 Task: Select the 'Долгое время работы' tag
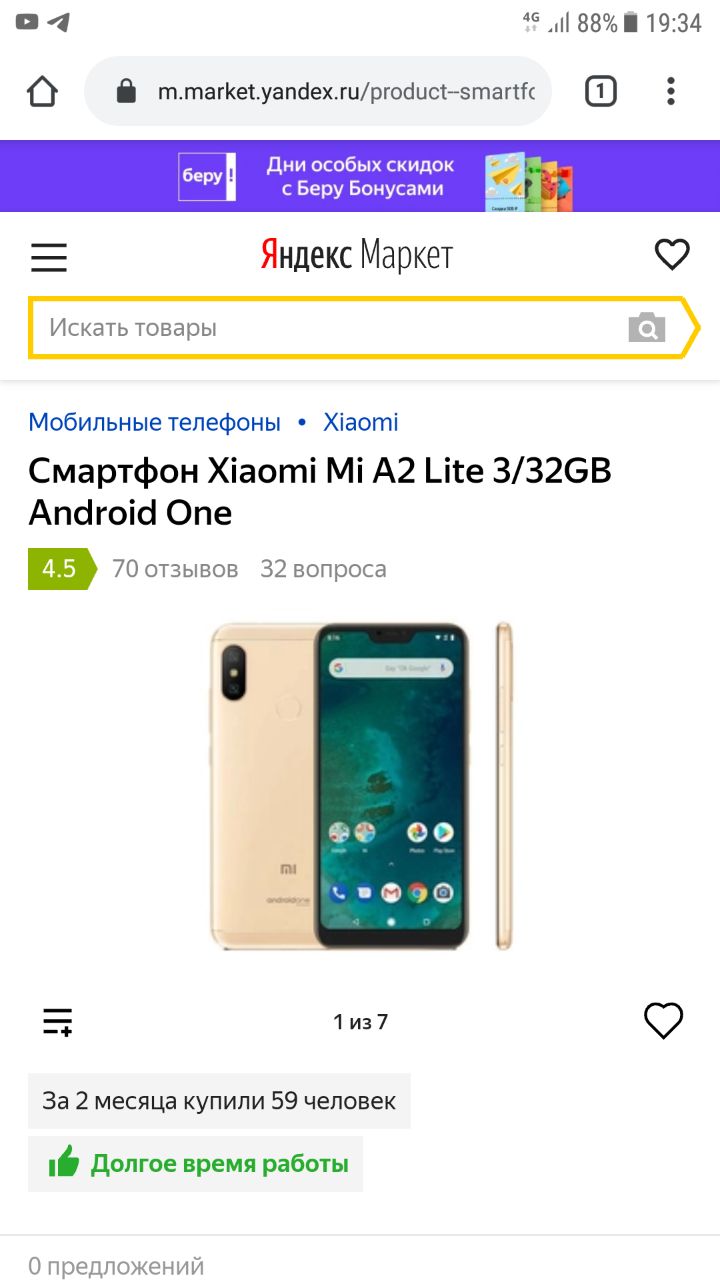(x=196, y=1164)
